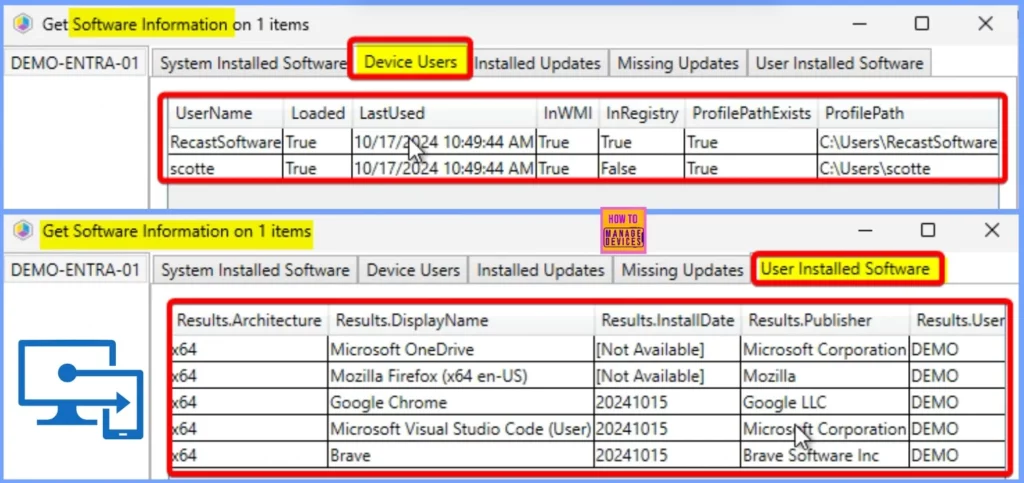Screen dimensions: 1024x483
Task: Click the DEMO user cell in OneDrive row
Action: click(957, 349)
